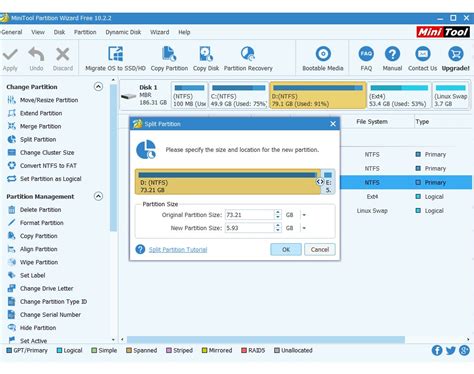Image resolution: width=474 pixels, height=374 pixels.
Task: Open the Split Partition Tutorial link
Action: [178, 250]
